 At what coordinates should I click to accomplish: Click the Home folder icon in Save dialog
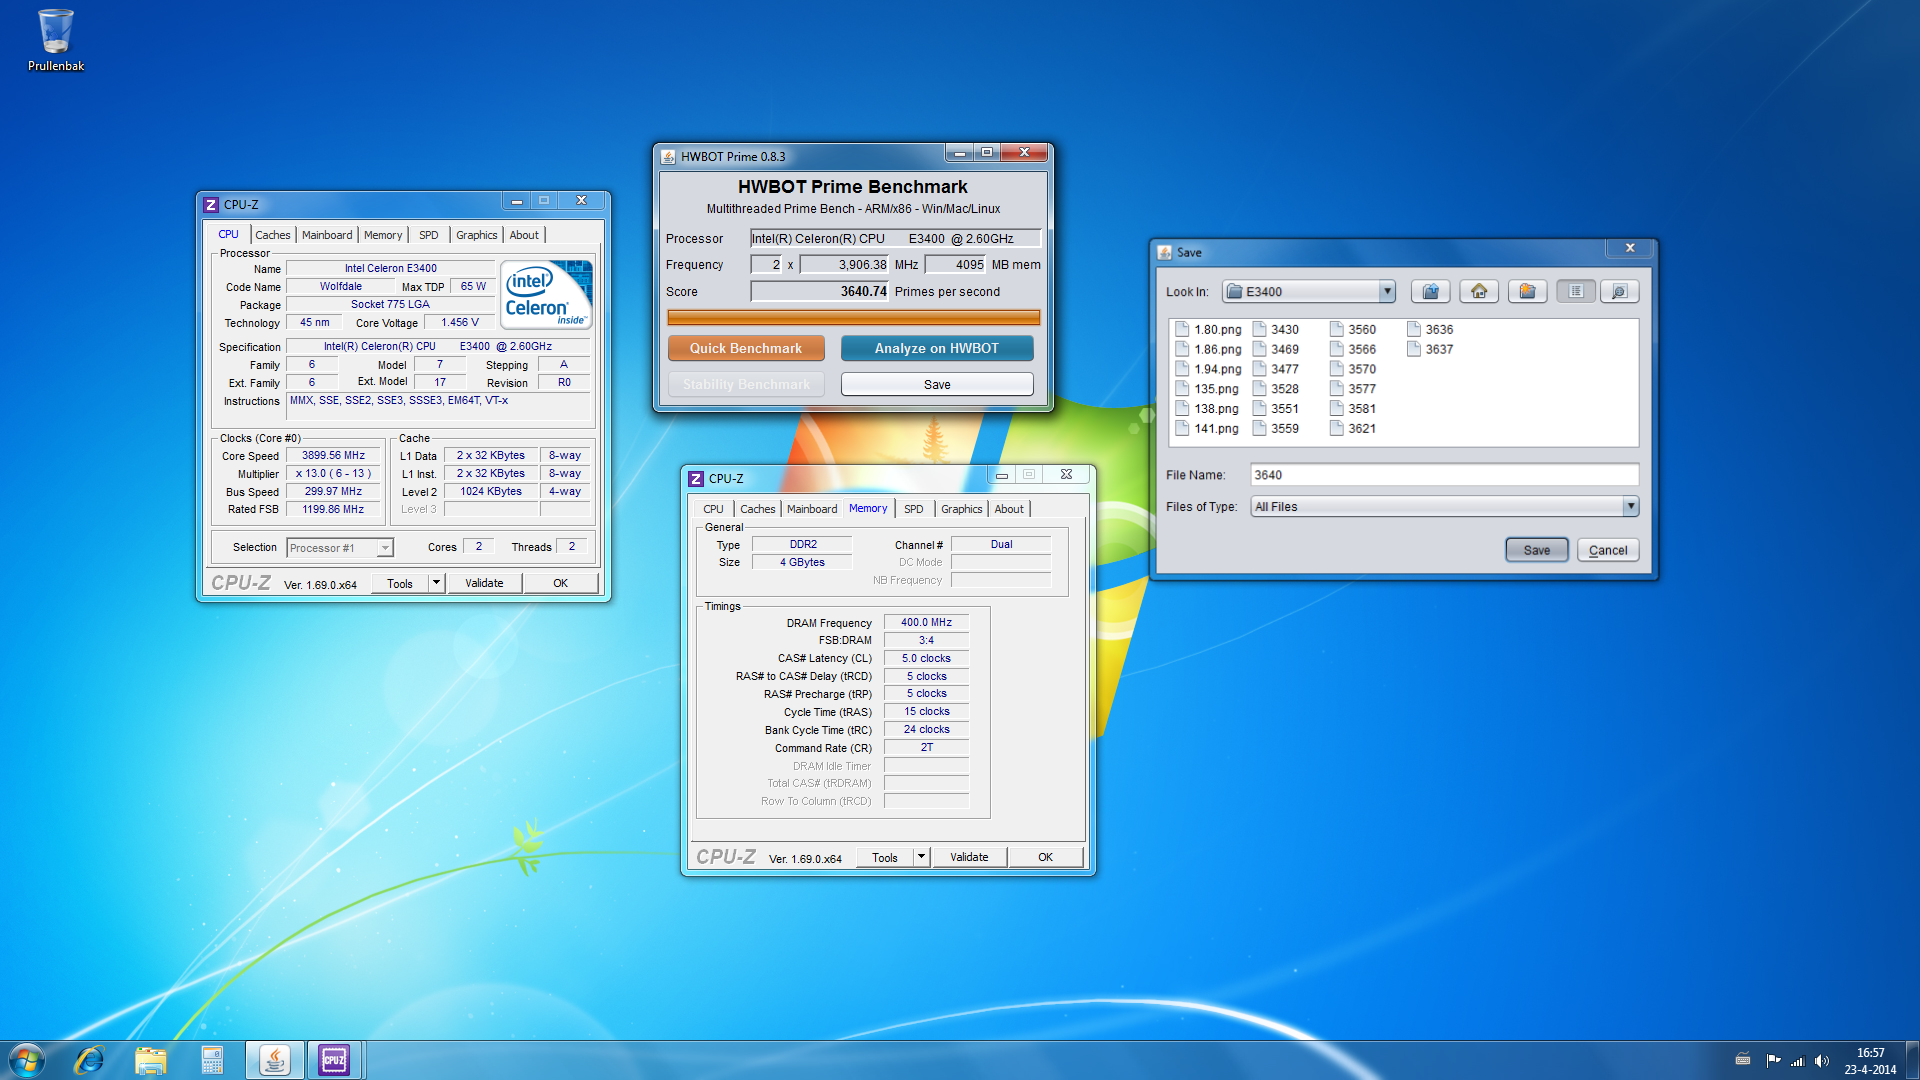tap(1479, 291)
